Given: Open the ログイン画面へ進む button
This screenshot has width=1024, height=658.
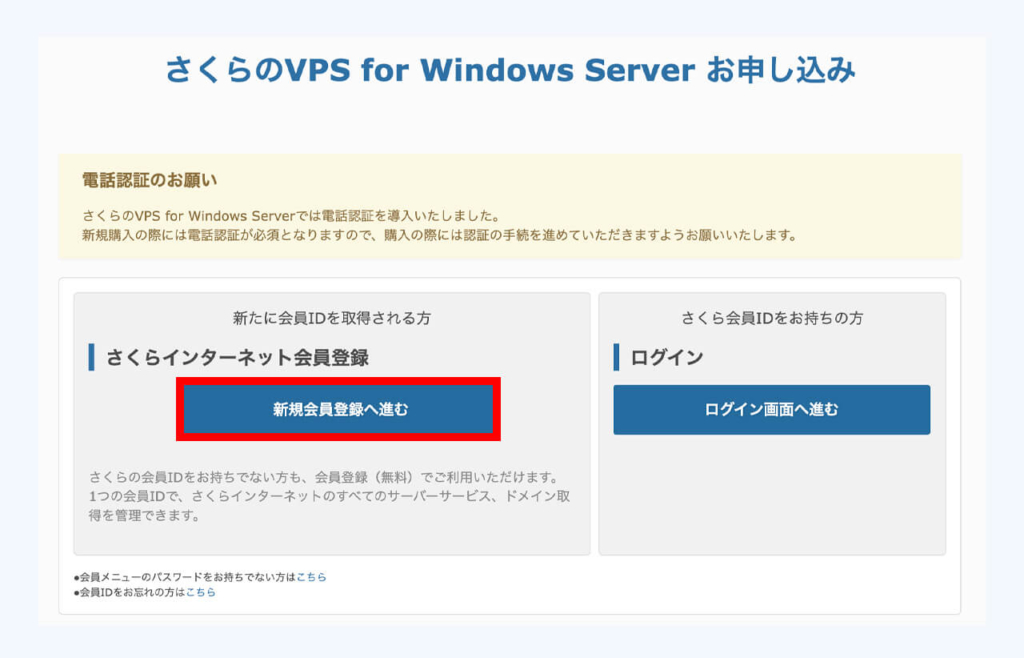Looking at the screenshot, I should [x=771, y=409].
